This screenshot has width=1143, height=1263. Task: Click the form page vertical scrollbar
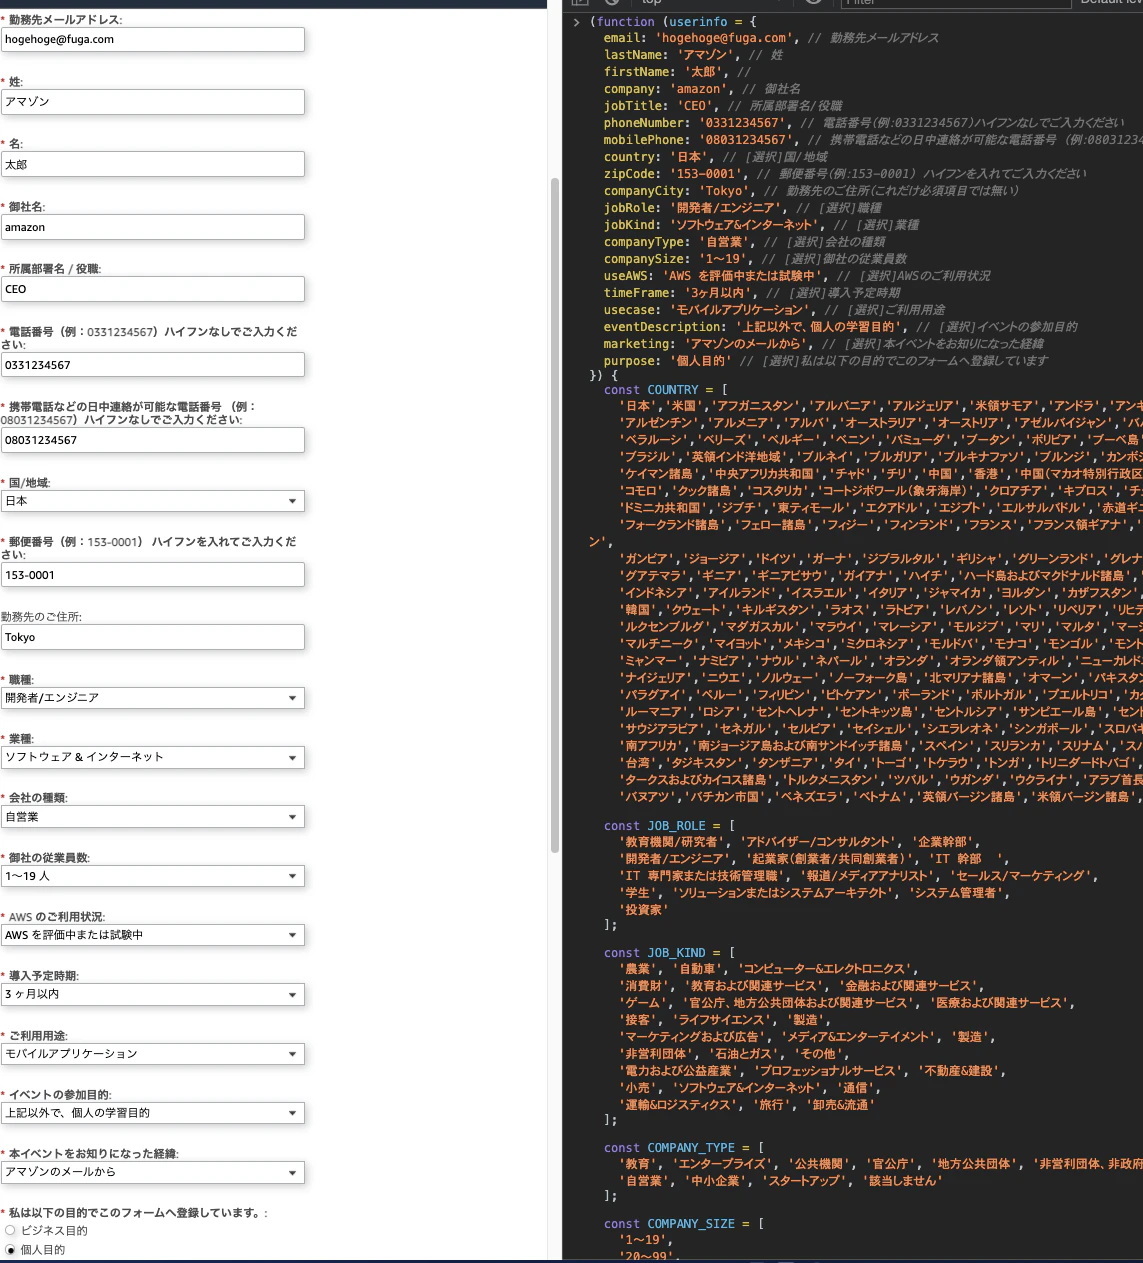(x=555, y=515)
